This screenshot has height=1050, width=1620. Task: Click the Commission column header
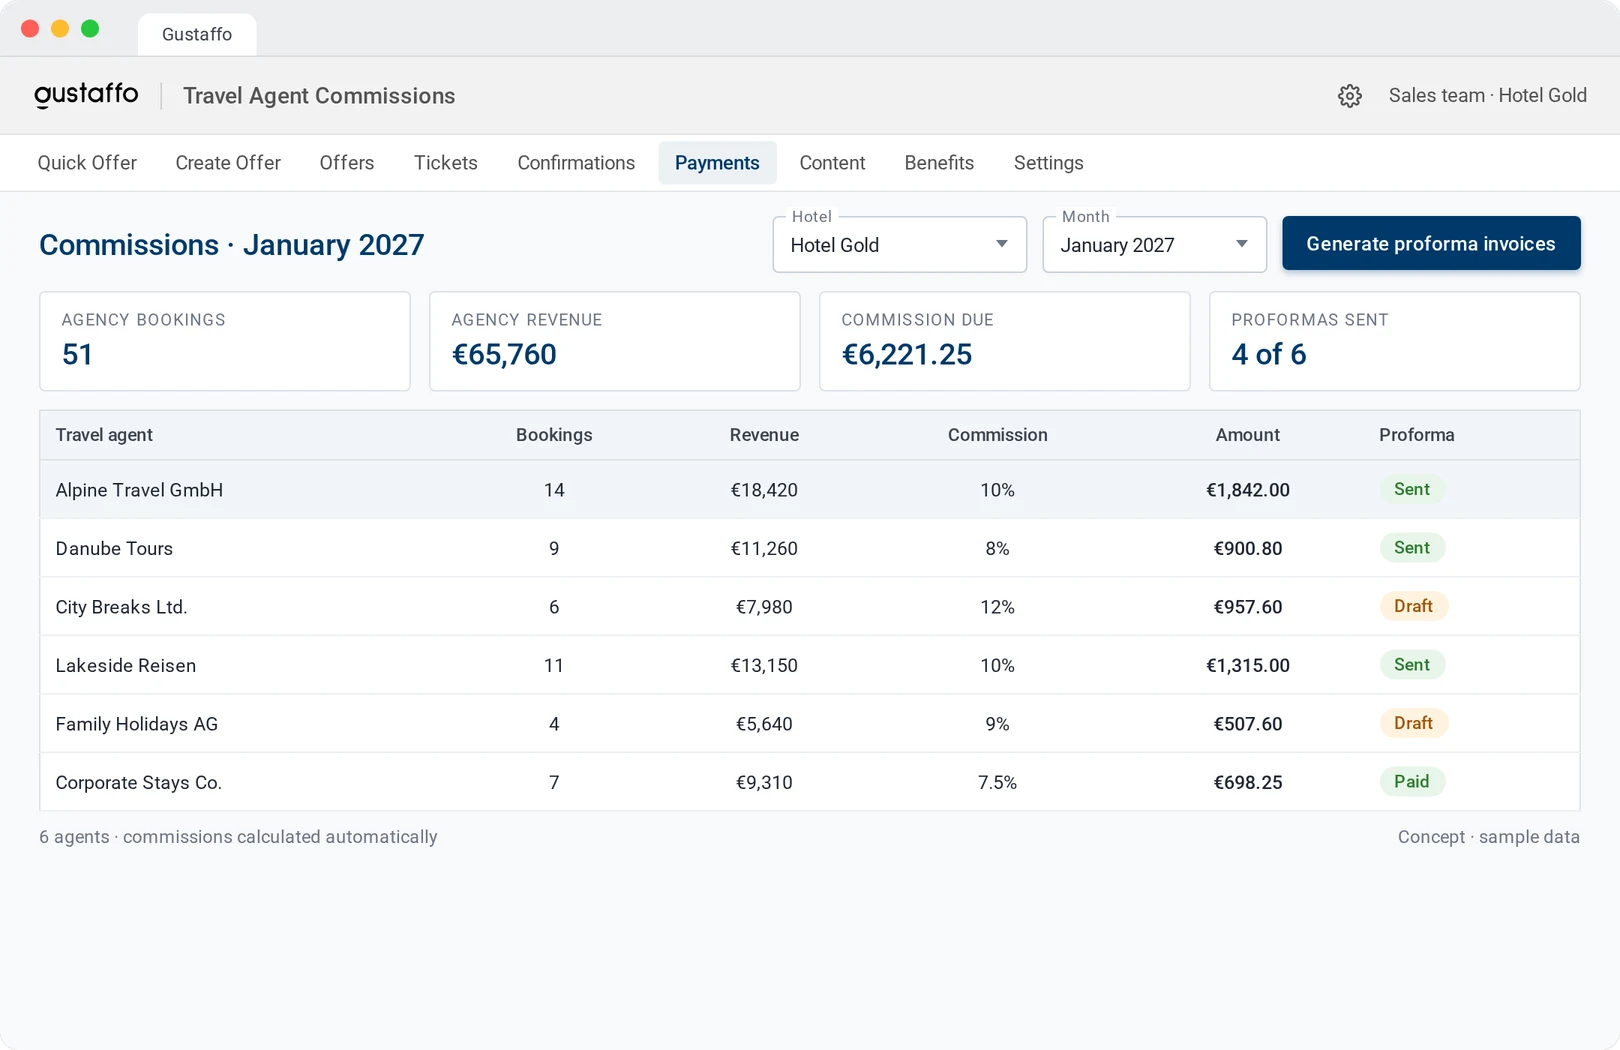(998, 435)
